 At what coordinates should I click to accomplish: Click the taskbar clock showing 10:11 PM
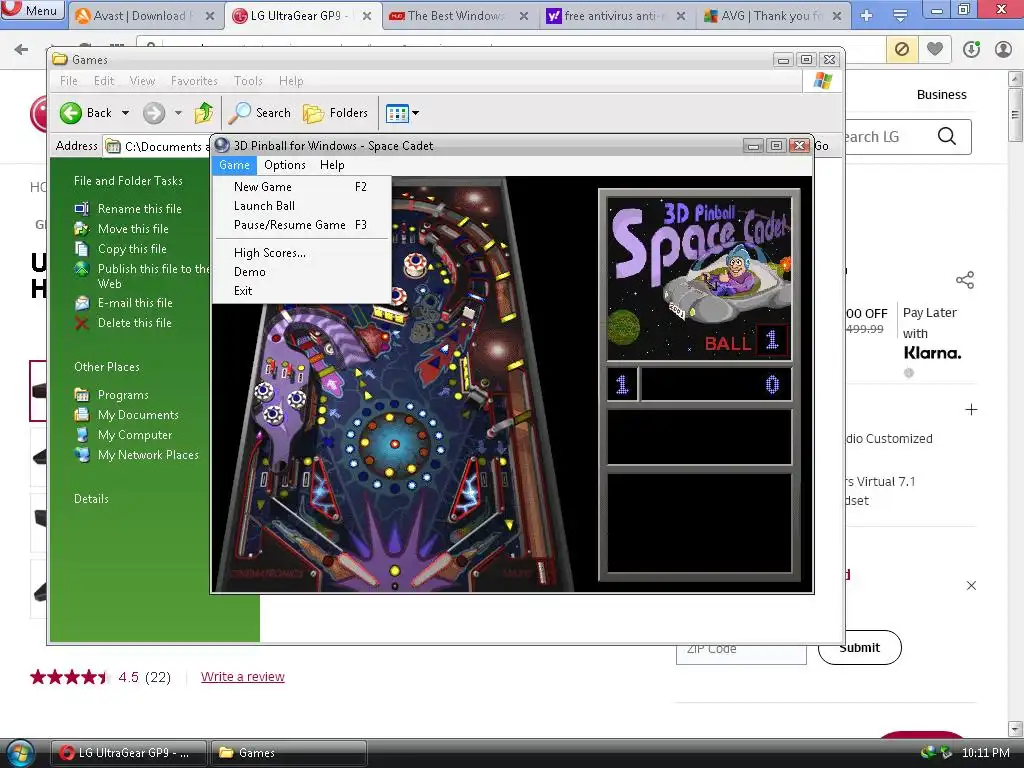[x=985, y=753]
